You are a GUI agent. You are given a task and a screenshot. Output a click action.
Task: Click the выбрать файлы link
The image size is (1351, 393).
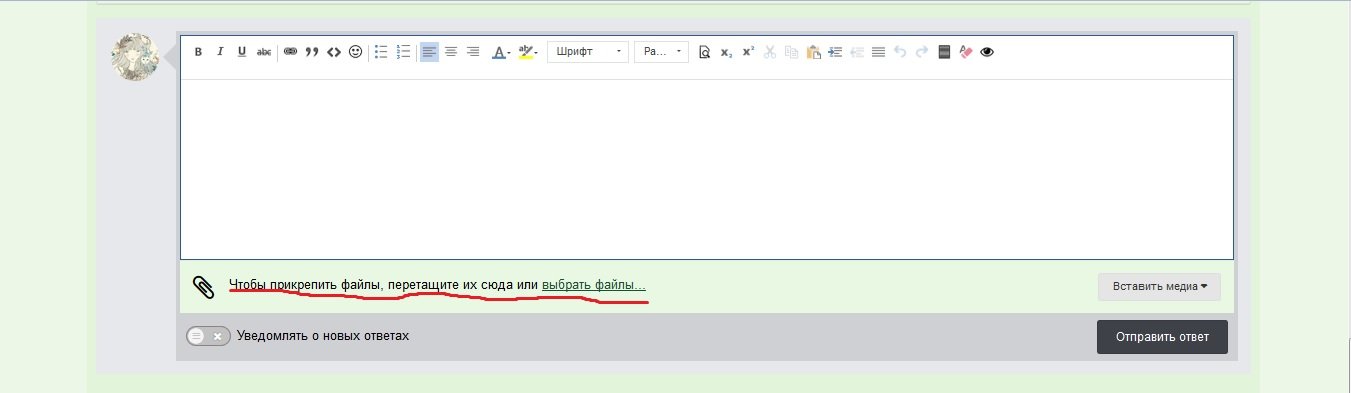coord(594,286)
